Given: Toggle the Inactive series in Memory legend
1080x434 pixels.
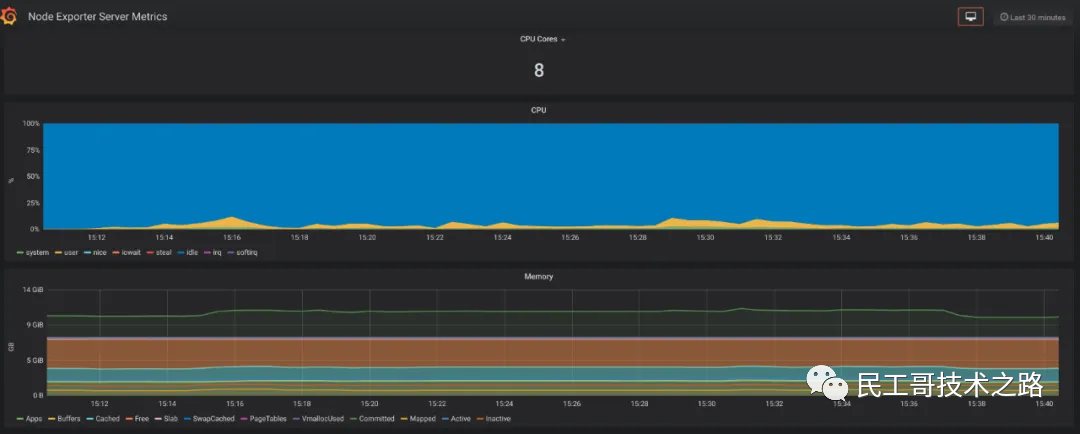Looking at the screenshot, I should coord(493,419).
